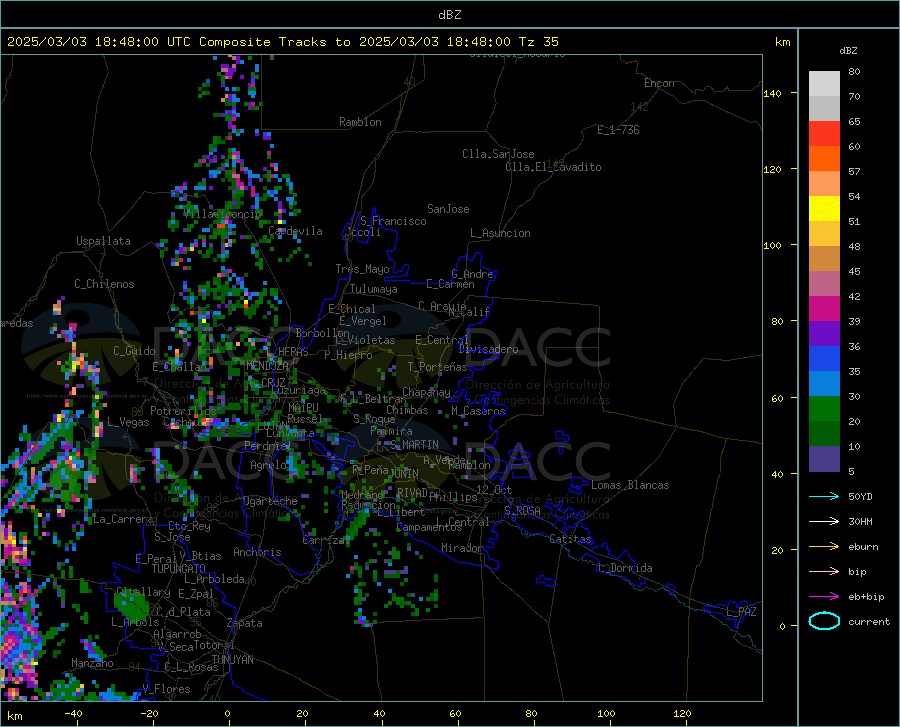Click the green 20 dBZ color swatch
The height and width of the screenshot is (727, 900).
point(824,409)
